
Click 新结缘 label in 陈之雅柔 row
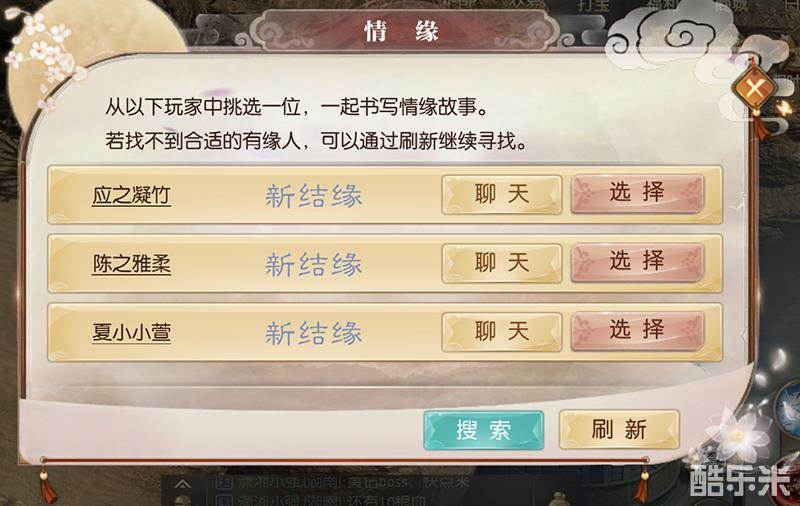(x=313, y=265)
